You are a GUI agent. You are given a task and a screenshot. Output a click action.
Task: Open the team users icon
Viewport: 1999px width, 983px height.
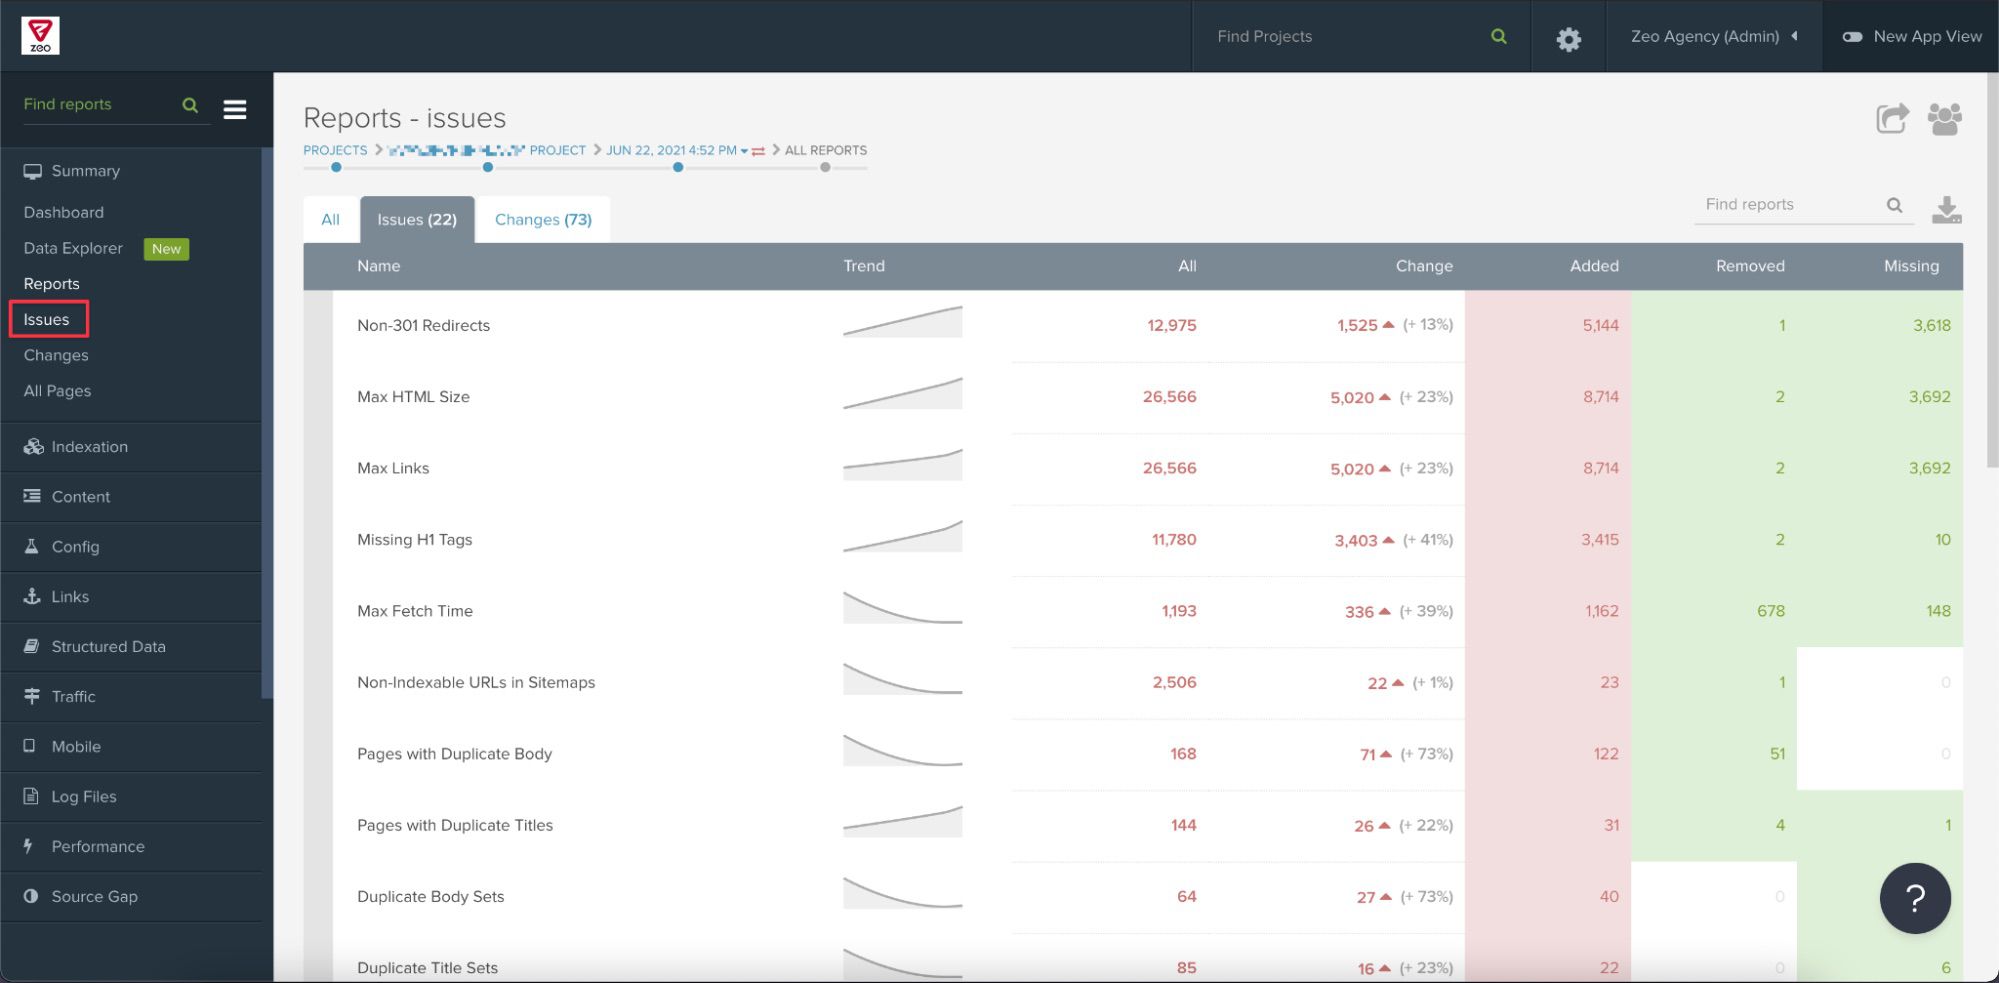[x=1944, y=119]
